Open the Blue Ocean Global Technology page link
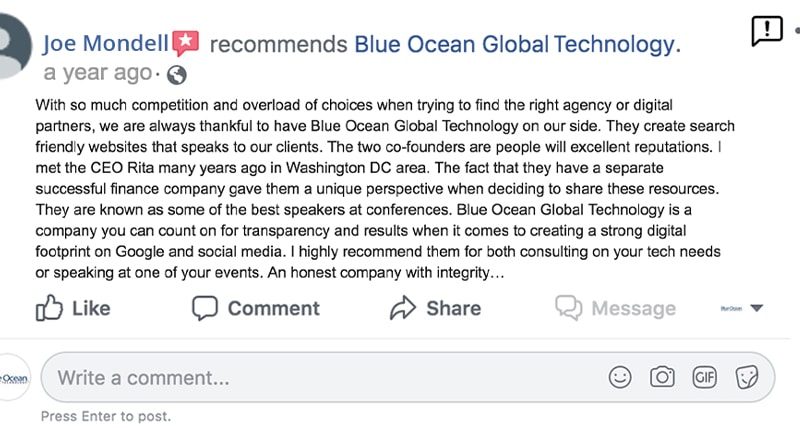800x428 pixels. [514, 44]
